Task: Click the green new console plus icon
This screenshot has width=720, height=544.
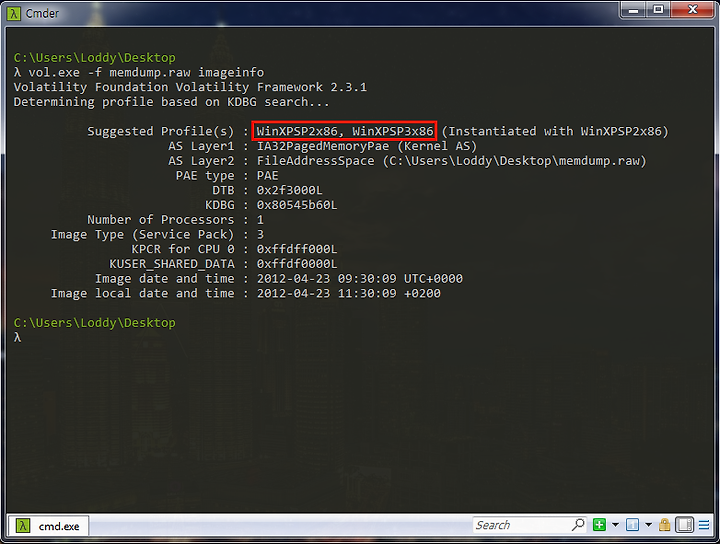Action: (x=599, y=525)
